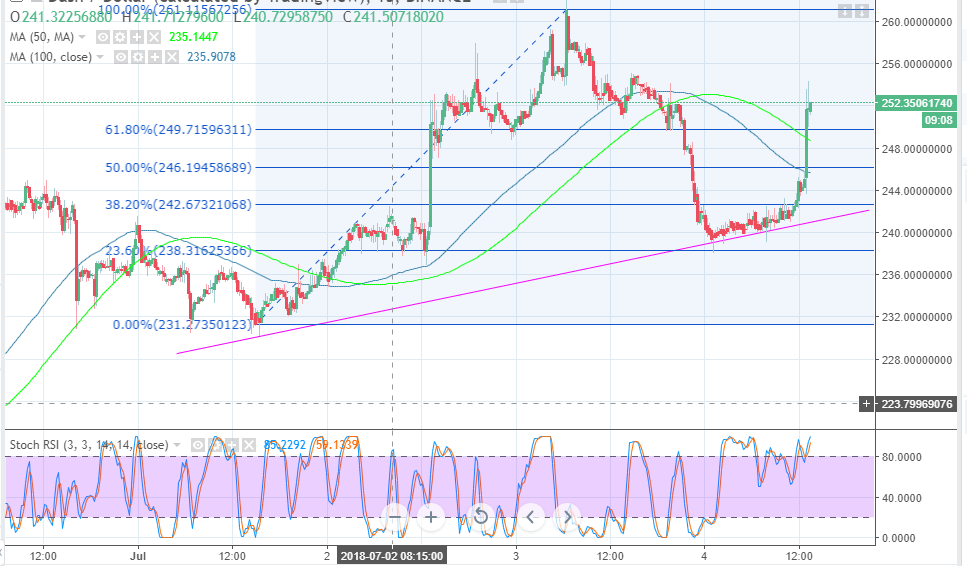The width and height of the screenshot is (967, 566).
Task: Reset the chart view
Action: point(480,517)
